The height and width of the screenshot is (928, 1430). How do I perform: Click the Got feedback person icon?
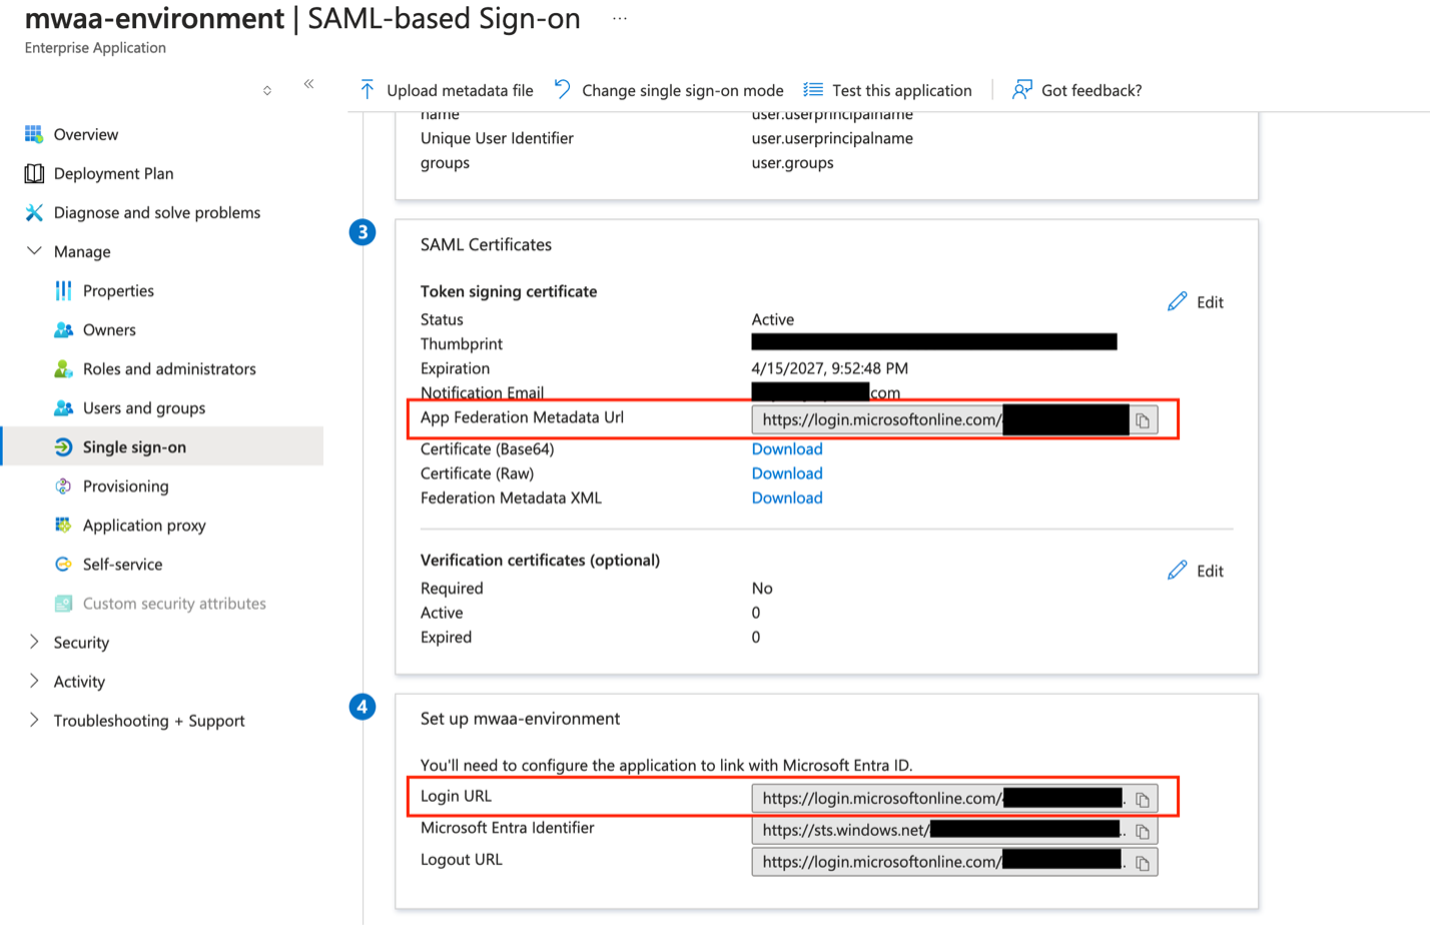pyautogui.click(x=1022, y=90)
